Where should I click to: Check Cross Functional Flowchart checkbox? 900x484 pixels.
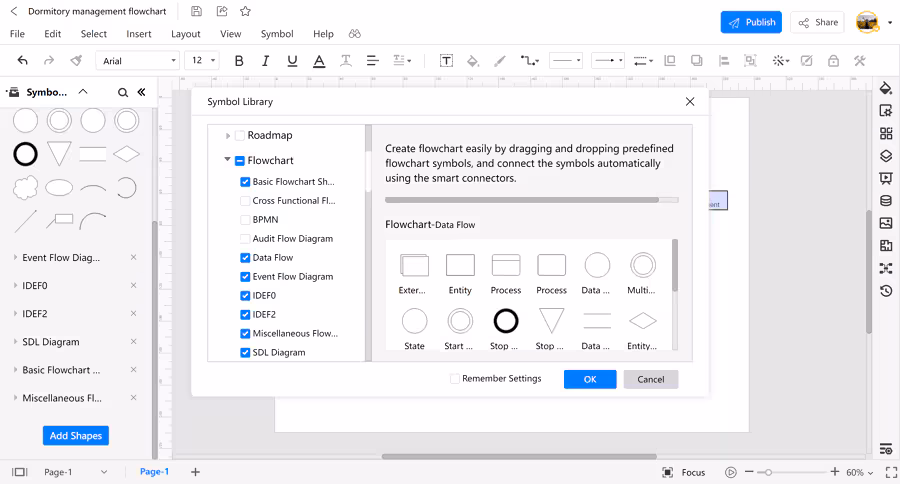coord(245,201)
